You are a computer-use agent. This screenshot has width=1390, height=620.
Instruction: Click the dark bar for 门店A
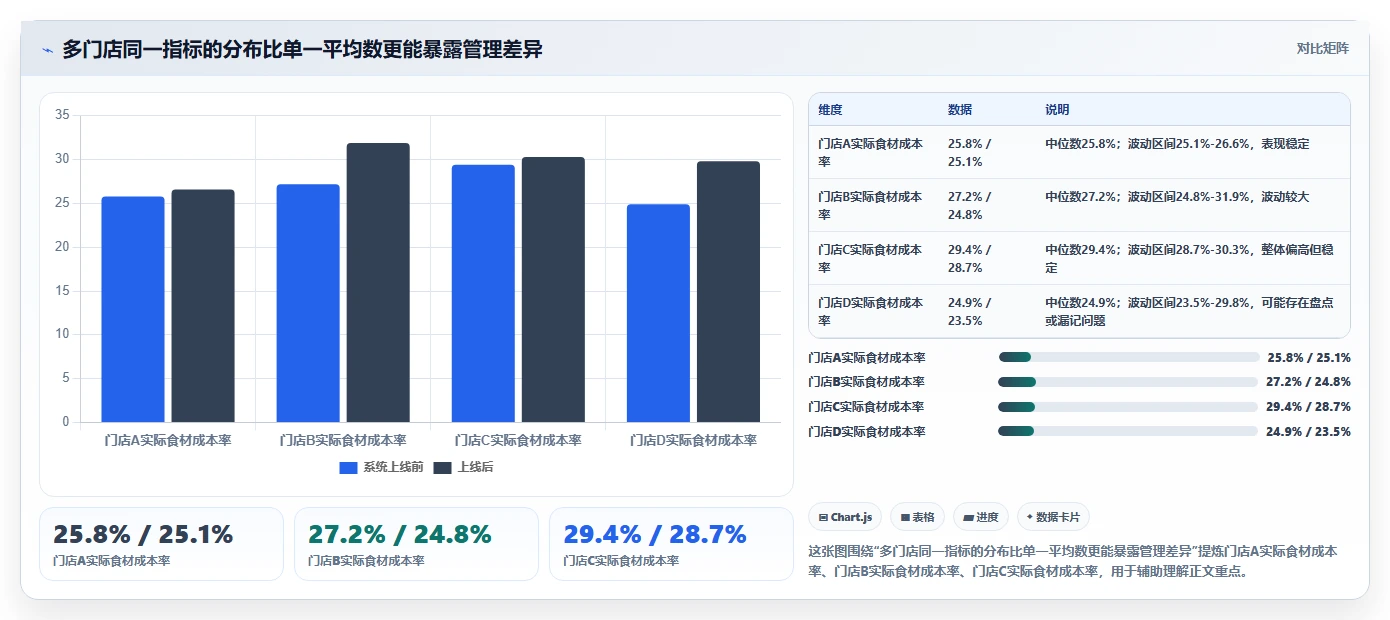click(x=203, y=306)
